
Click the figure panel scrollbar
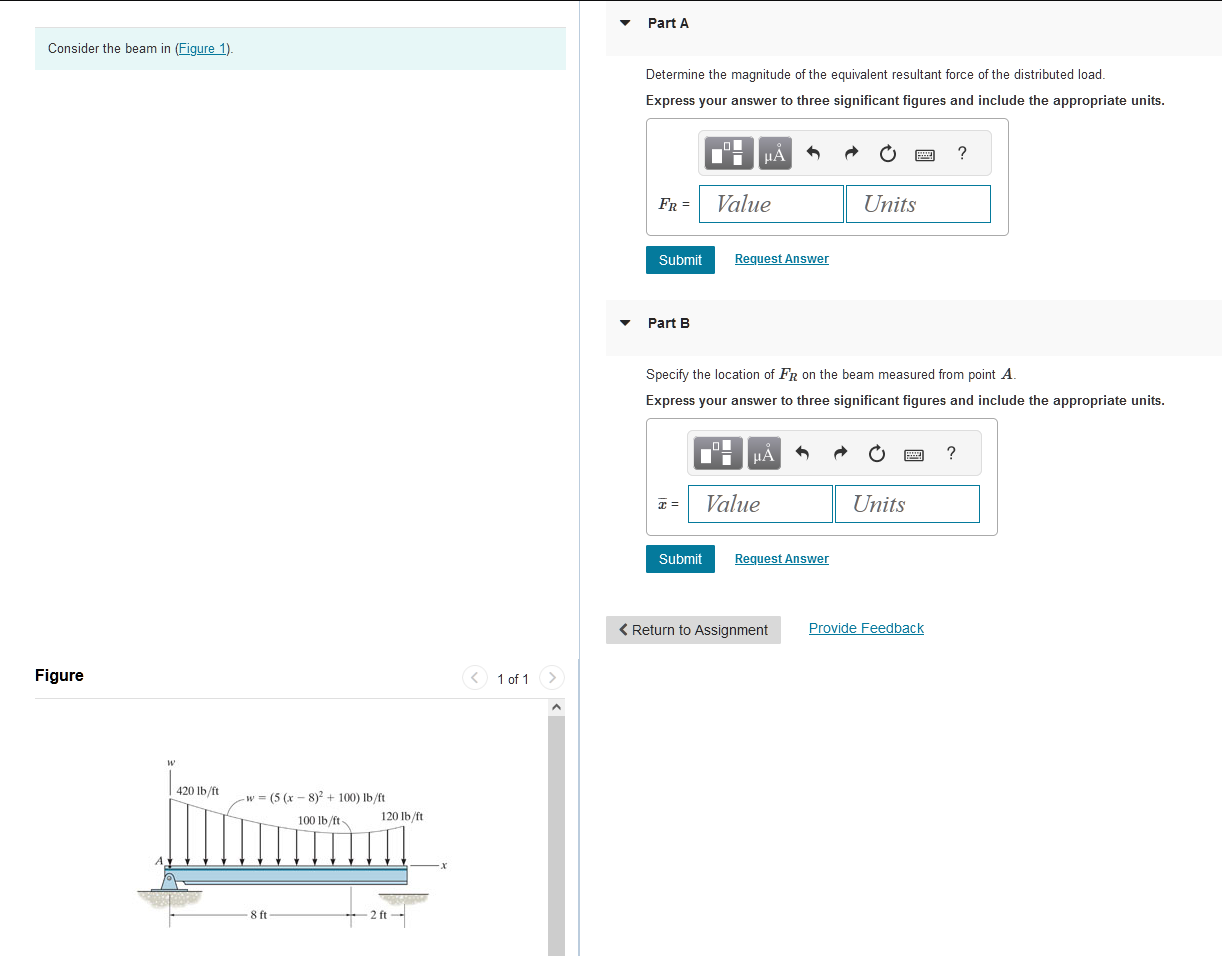point(556,830)
